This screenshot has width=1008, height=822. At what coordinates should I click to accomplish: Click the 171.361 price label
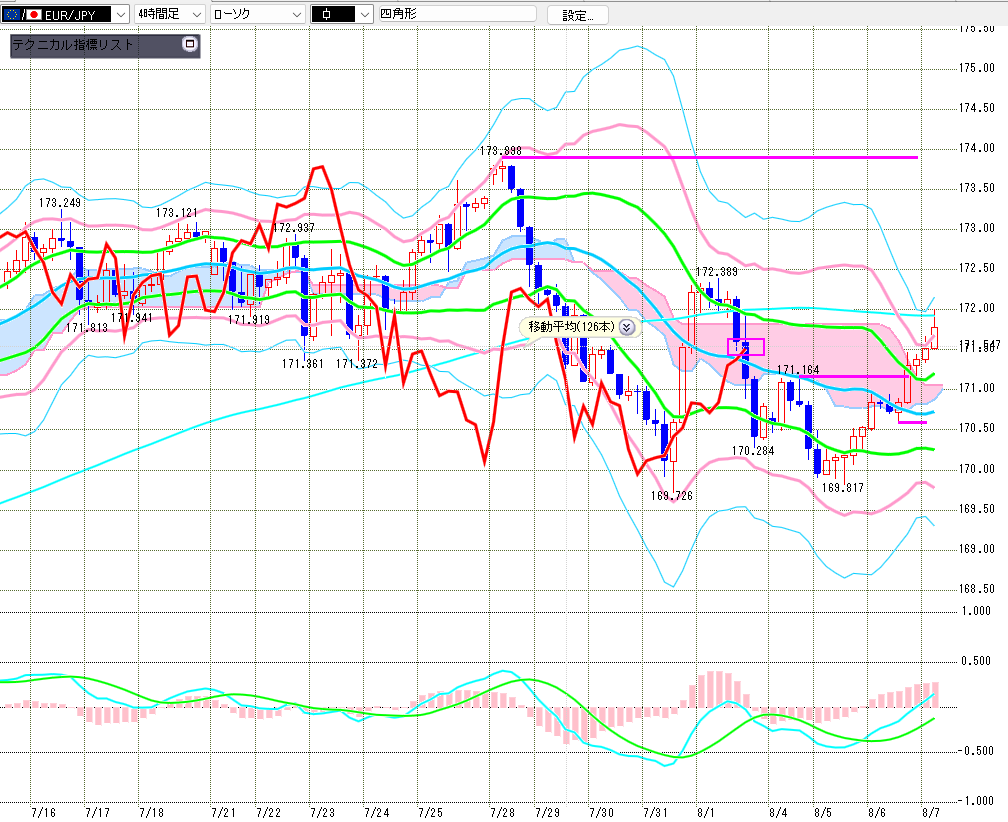coord(302,364)
